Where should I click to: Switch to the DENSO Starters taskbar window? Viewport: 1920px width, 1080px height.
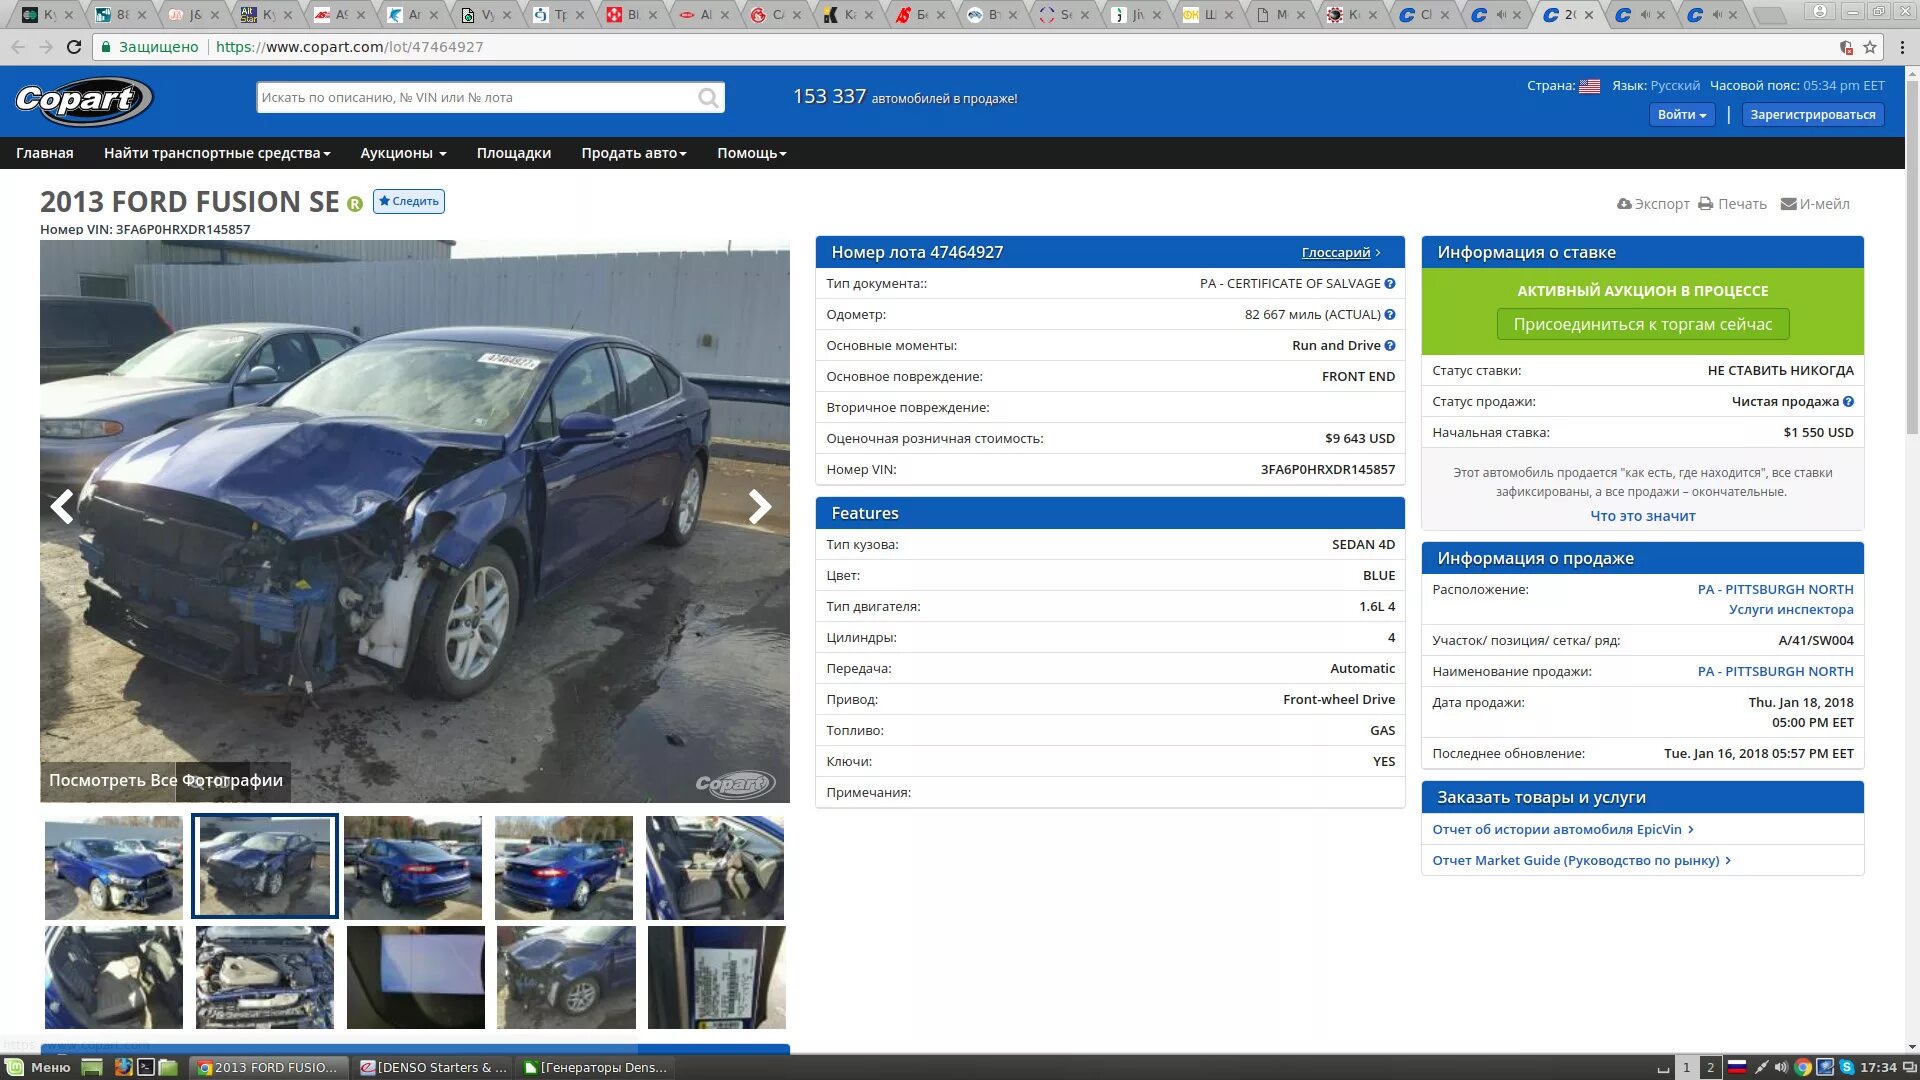(433, 1068)
